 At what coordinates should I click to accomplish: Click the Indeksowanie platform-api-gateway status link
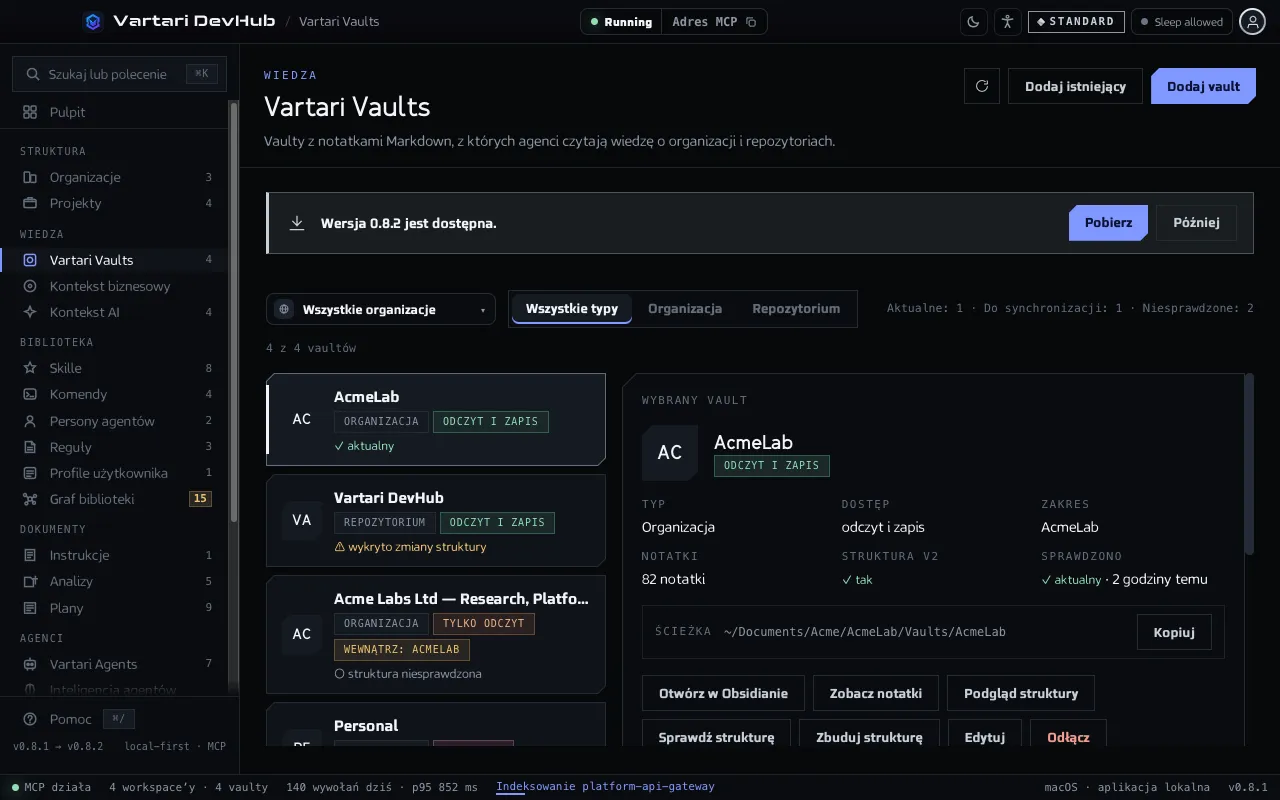pyautogui.click(x=605, y=787)
